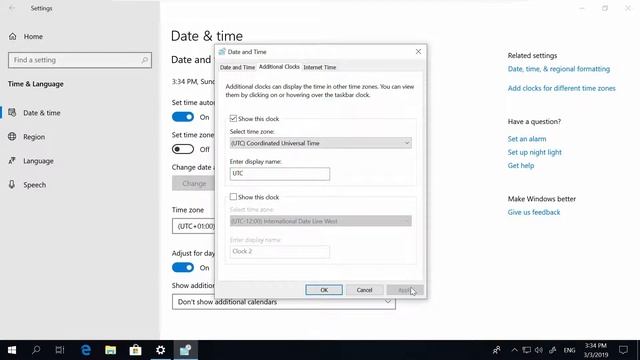Click the Set up night light link
Screen dimensions: 640x360
(x=534, y=152)
